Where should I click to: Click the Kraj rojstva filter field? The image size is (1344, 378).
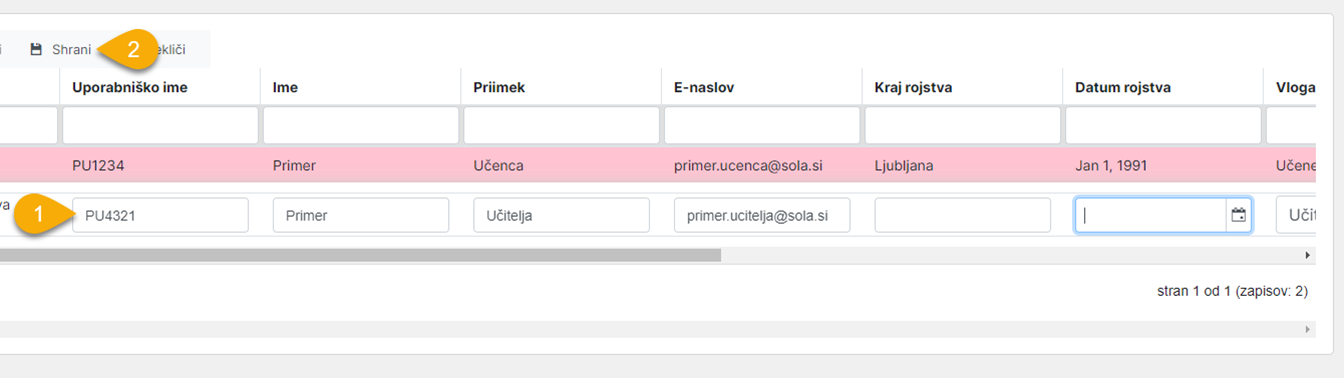point(962,125)
